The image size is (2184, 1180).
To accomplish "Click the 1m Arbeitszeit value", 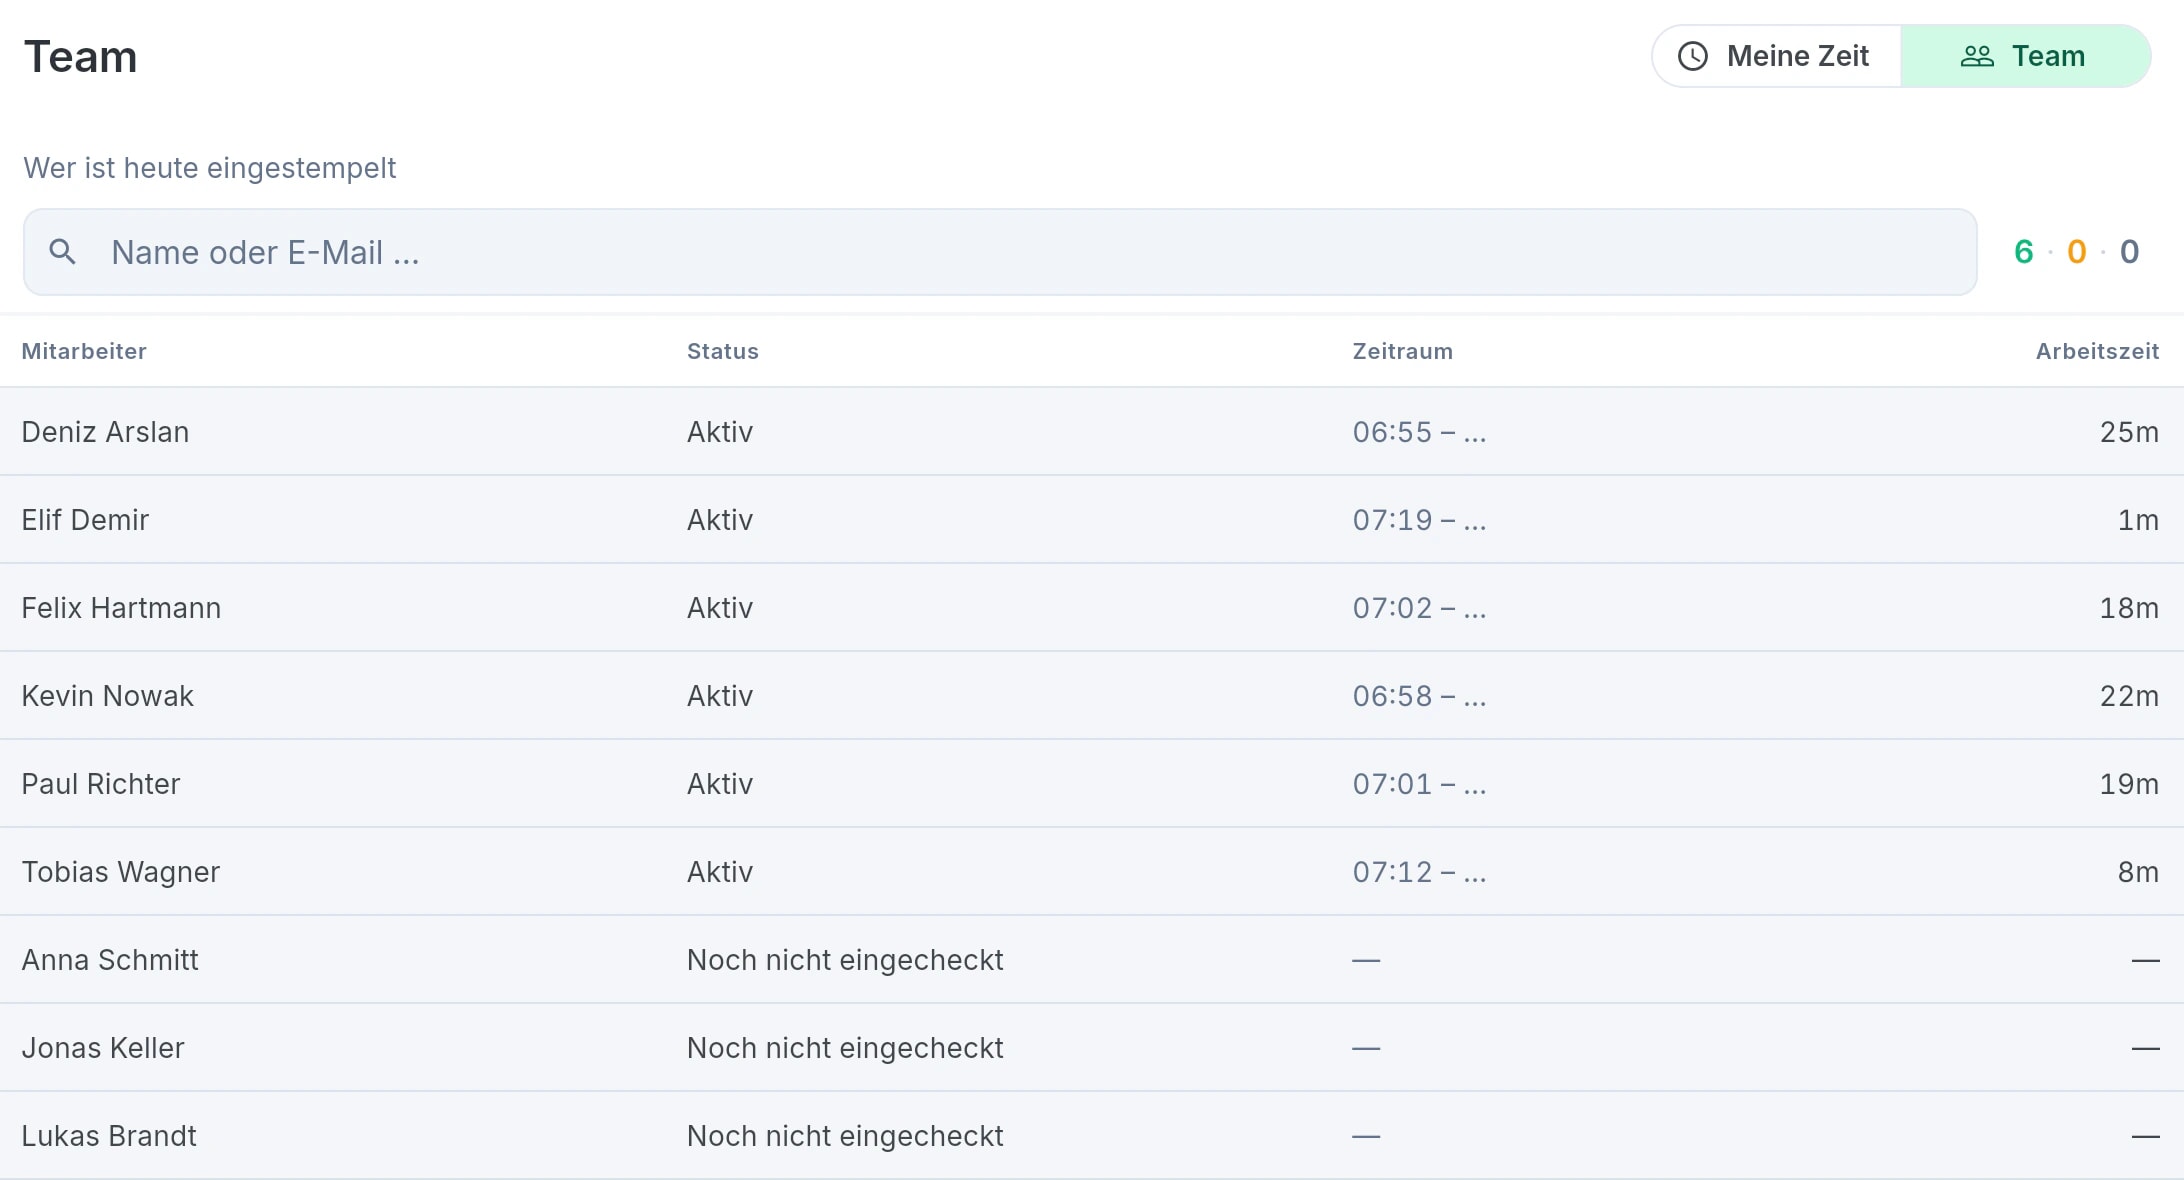I will click(x=2138, y=520).
